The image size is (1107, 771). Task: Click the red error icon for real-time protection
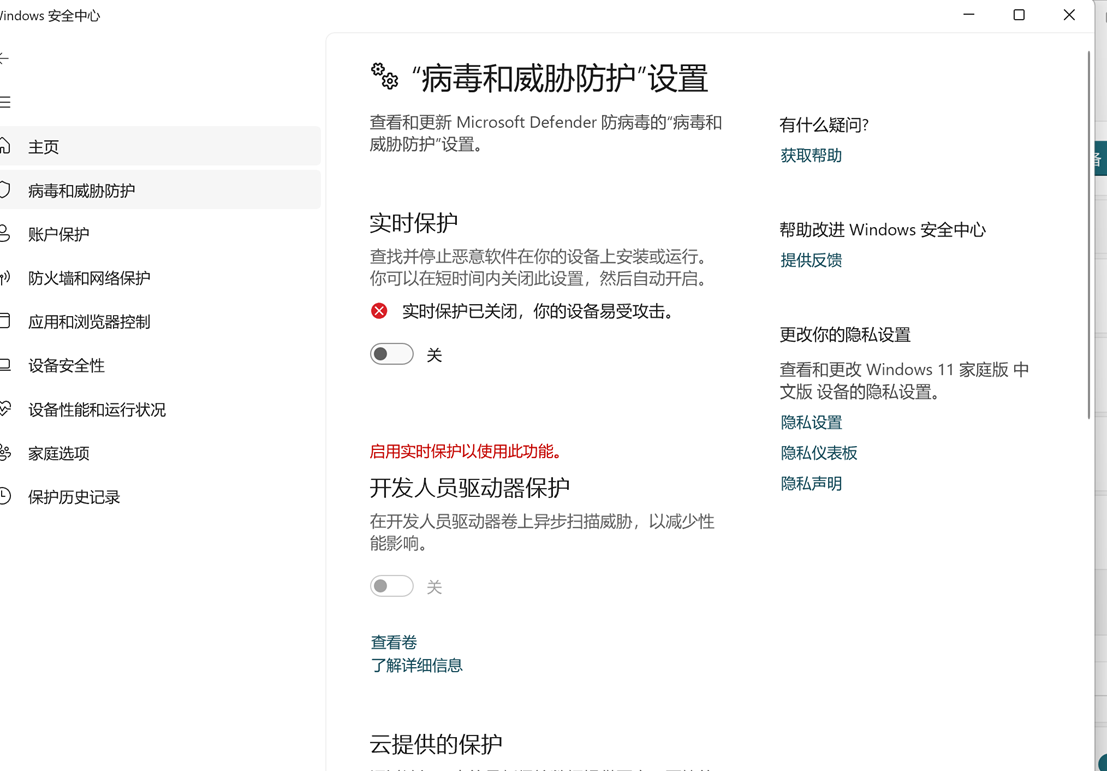coord(379,311)
